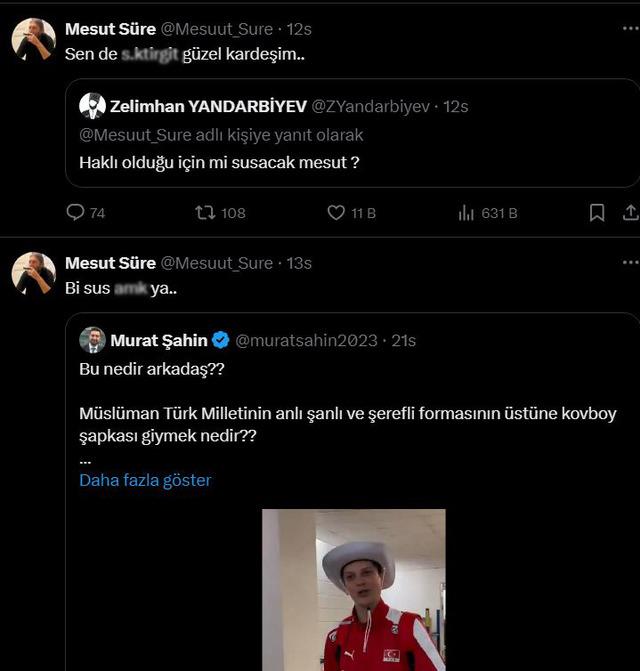This screenshot has height=671, width=640.
Task: Like the tweet with 11 B likes
Action: [337, 212]
